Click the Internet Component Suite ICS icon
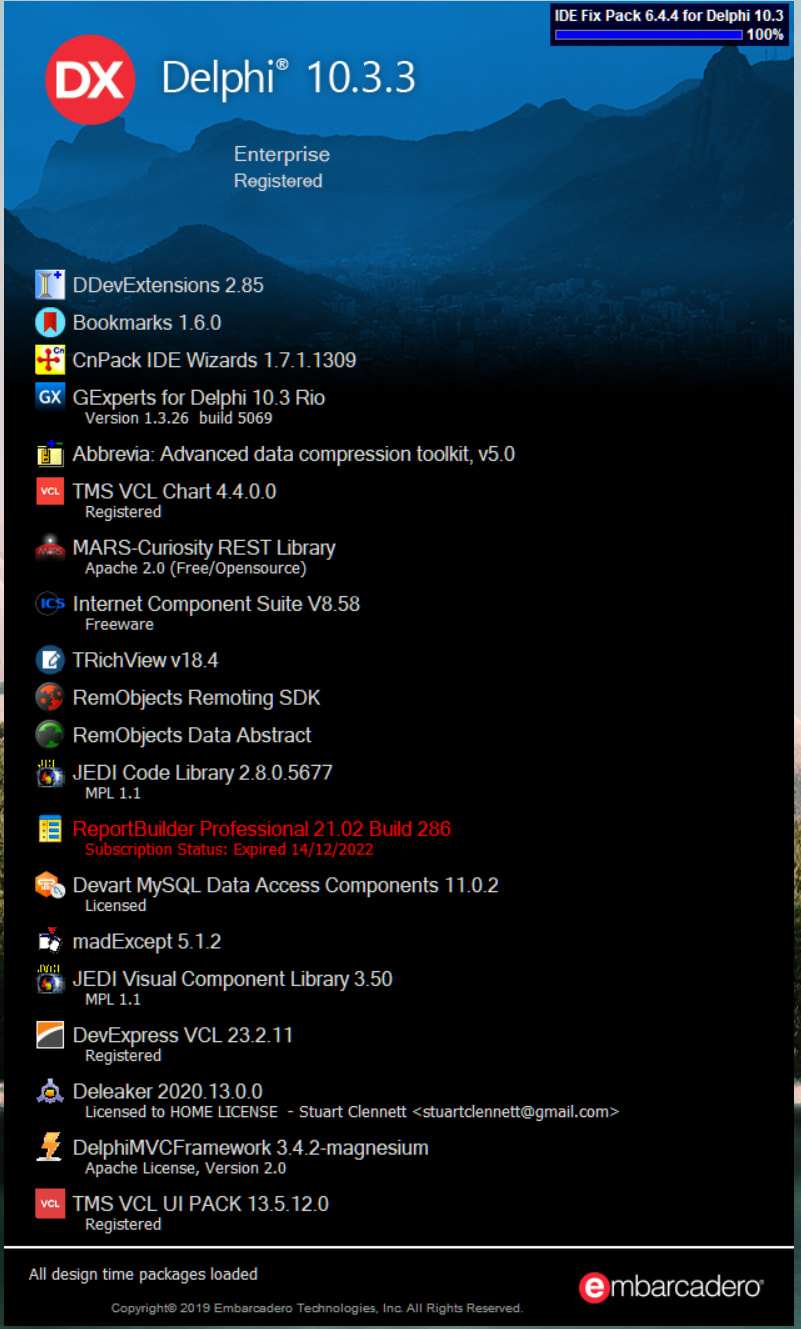801x1329 pixels. pos(50,604)
